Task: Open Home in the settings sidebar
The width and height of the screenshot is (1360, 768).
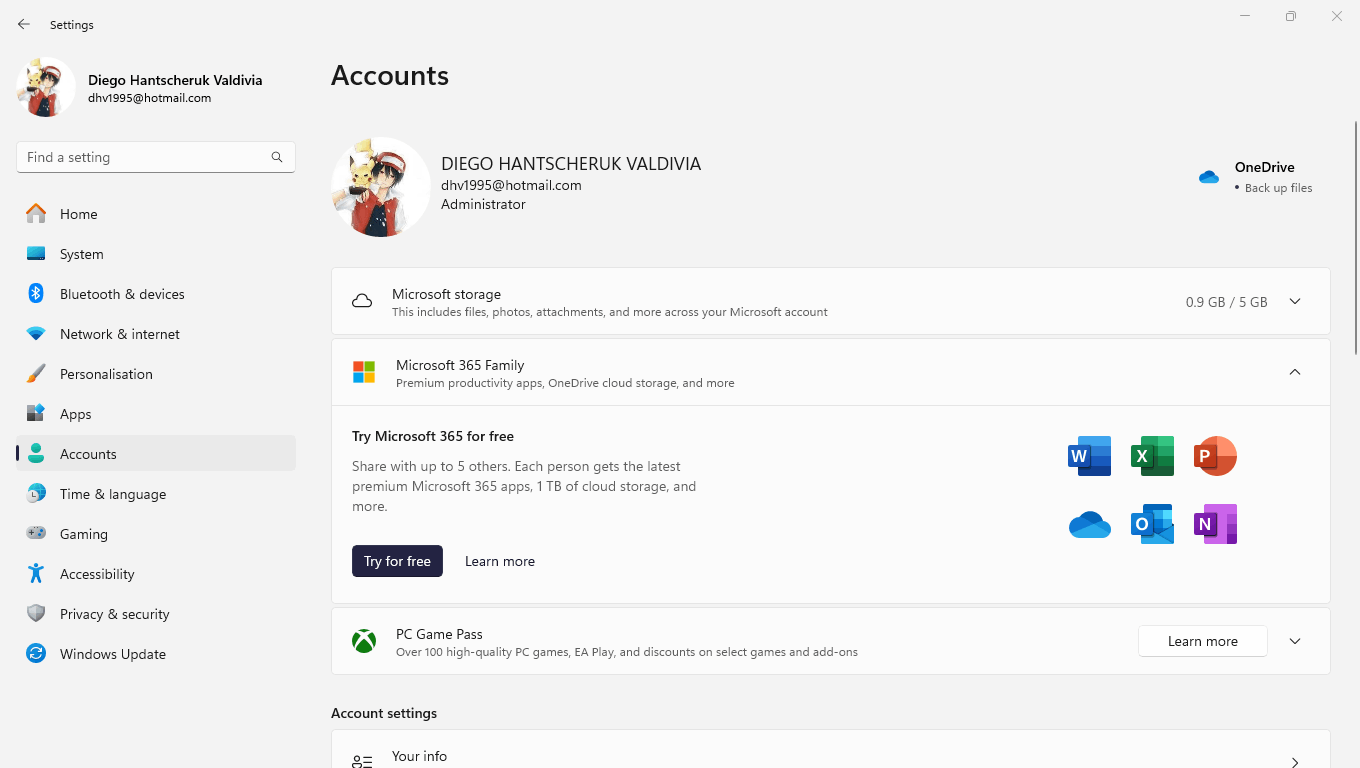Action: (156, 214)
